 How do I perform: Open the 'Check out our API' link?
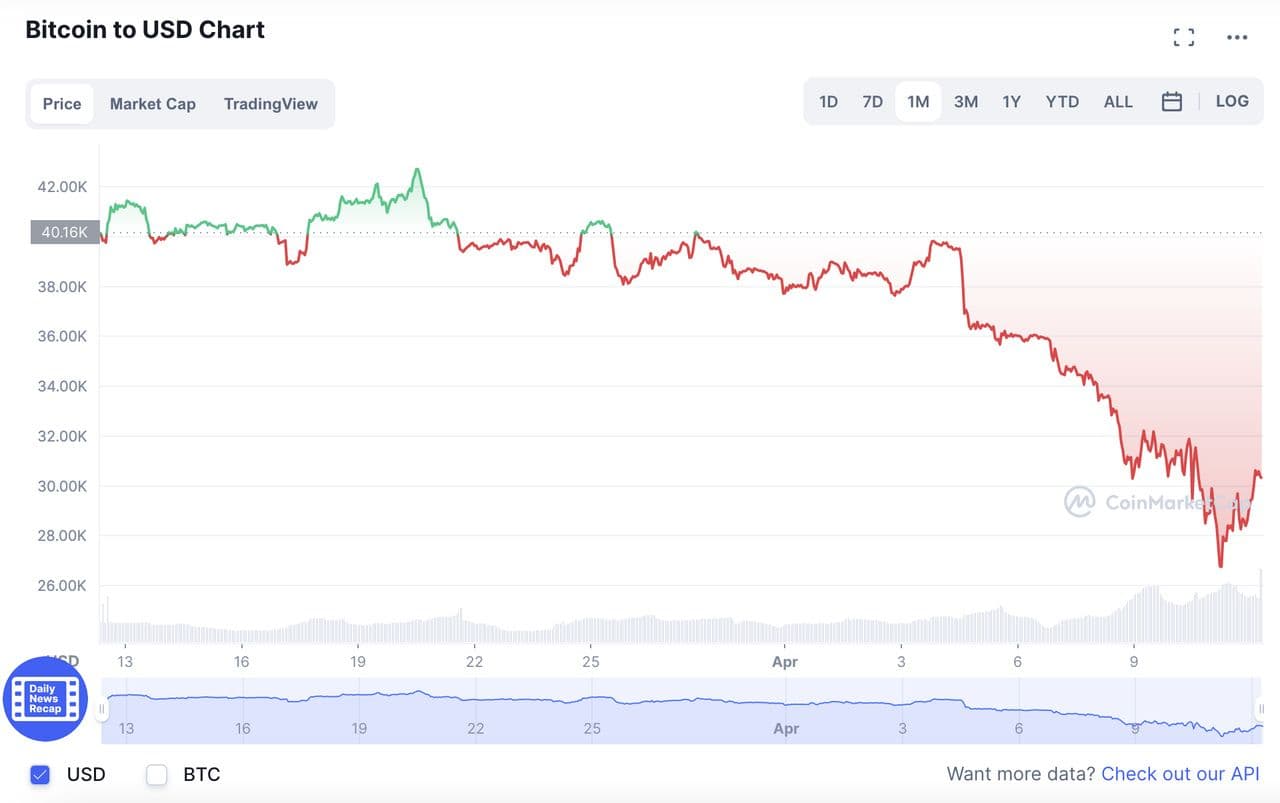[x=1180, y=774]
